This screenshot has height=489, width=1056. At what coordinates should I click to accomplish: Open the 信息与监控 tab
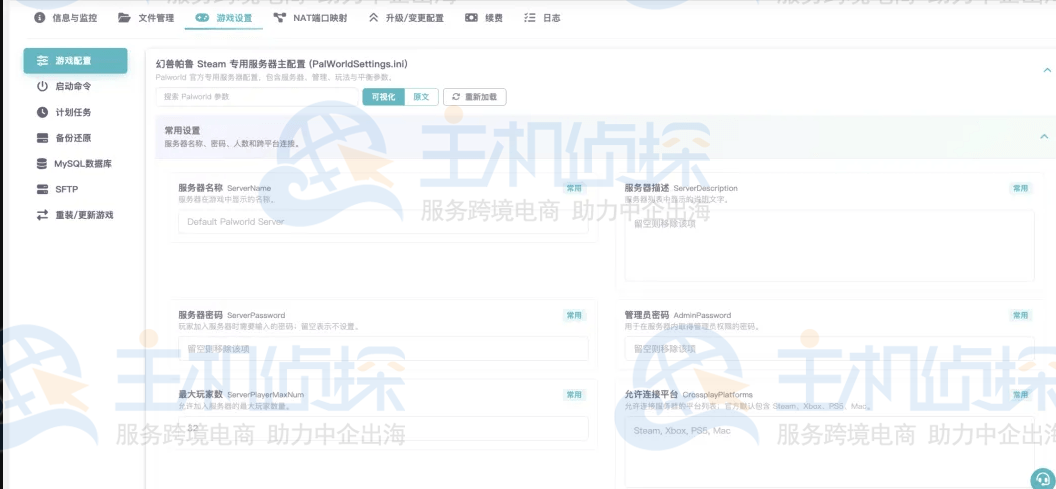[65, 18]
